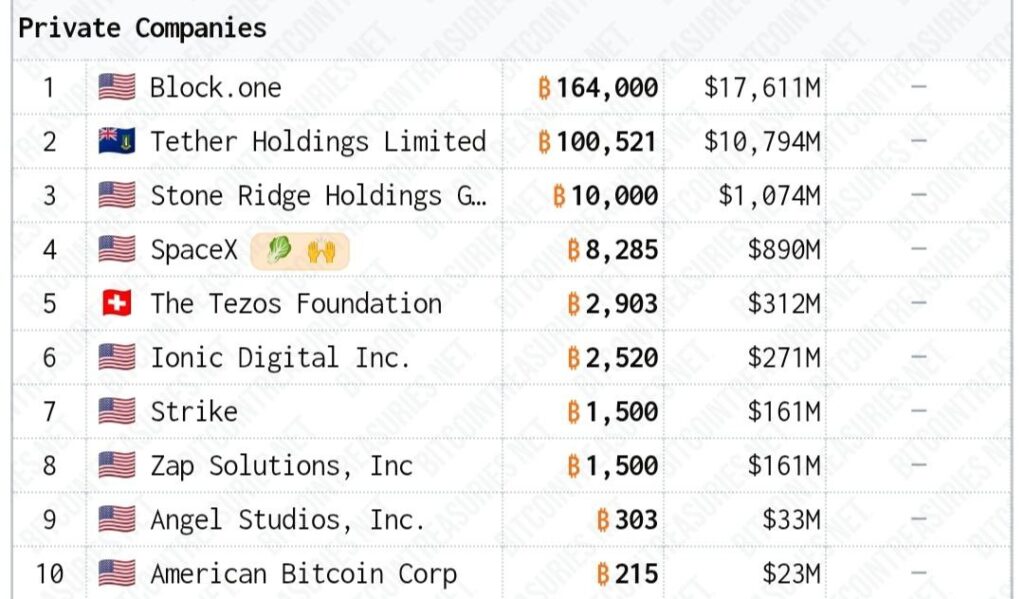
Task: Click rank number 7 in the table
Action: pos(49,412)
